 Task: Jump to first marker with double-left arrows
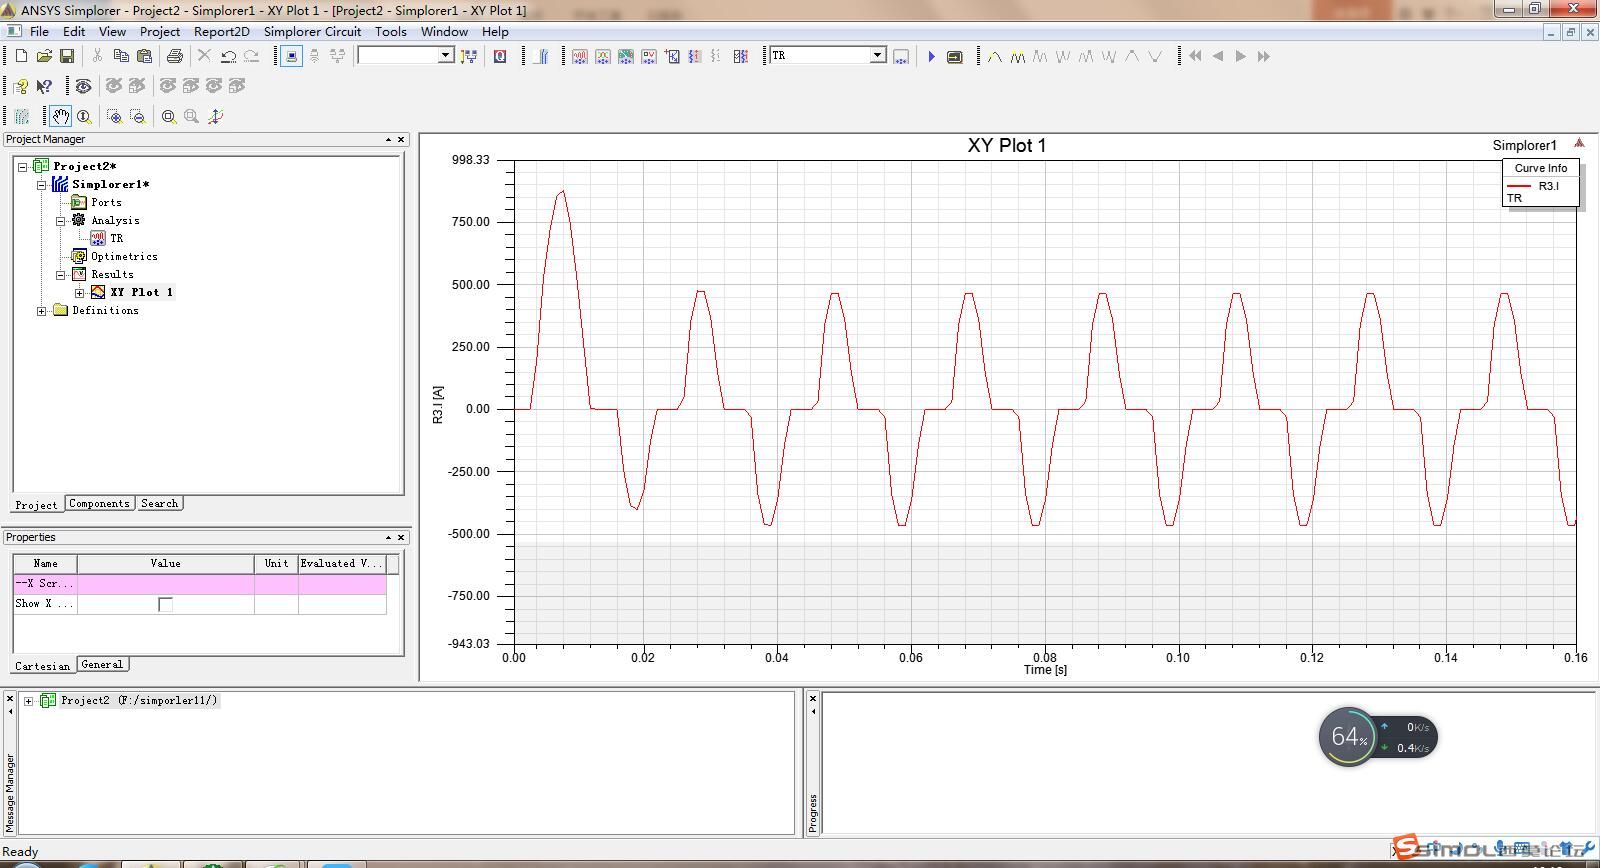tap(1195, 56)
